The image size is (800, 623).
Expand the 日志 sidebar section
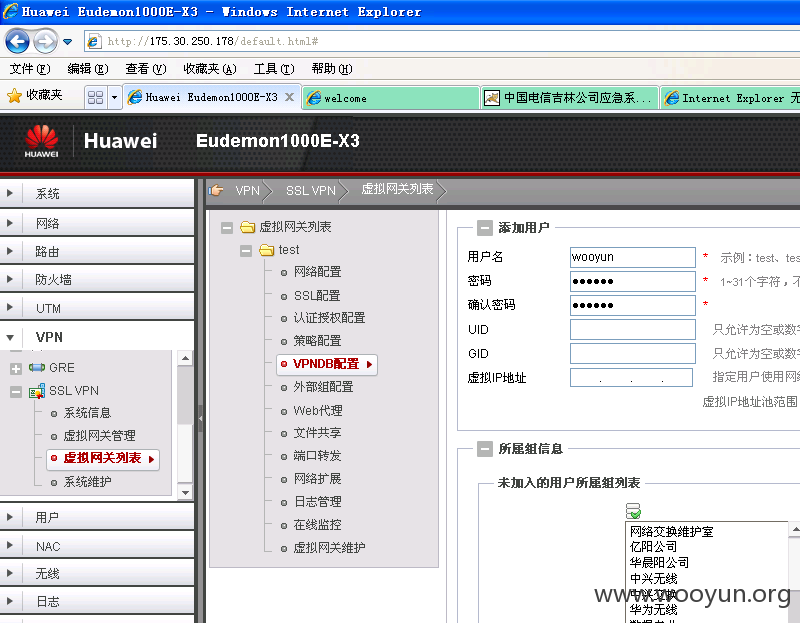tap(97, 602)
